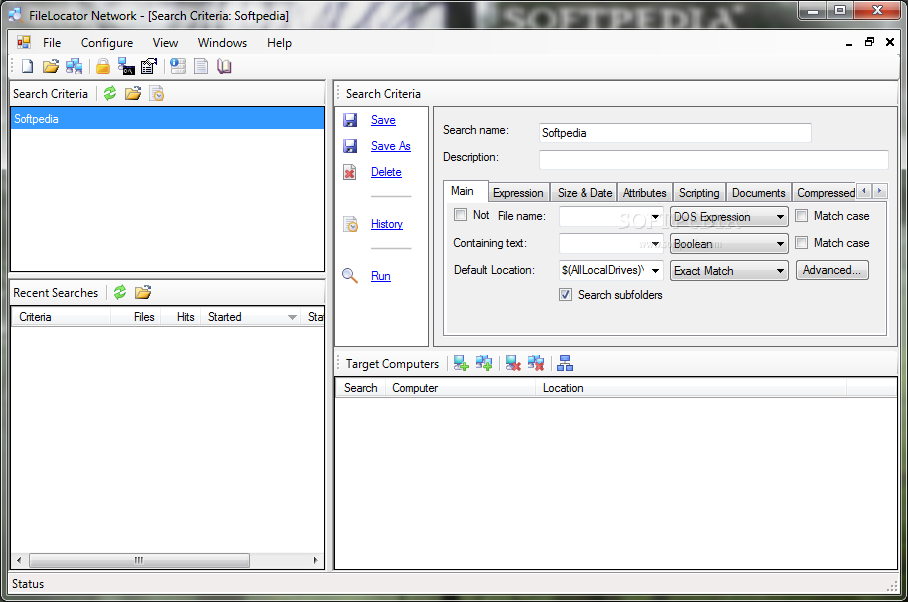Click the Recent Searches horizontal scrollbar thumb
This screenshot has width=908, height=602.
click(x=139, y=560)
